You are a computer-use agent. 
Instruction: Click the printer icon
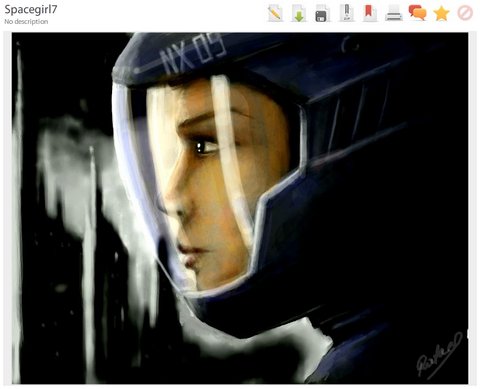pyautogui.click(x=394, y=14)
